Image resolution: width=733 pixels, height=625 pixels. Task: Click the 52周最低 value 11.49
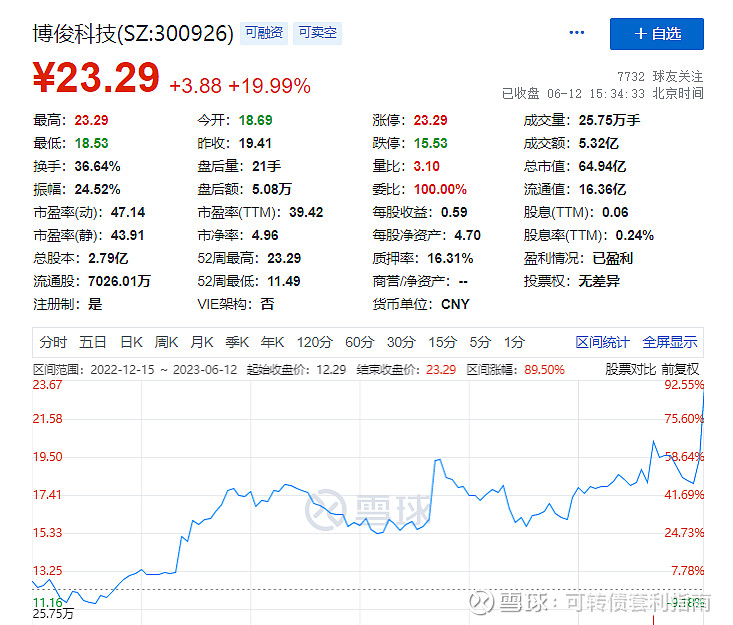[284, 281]
